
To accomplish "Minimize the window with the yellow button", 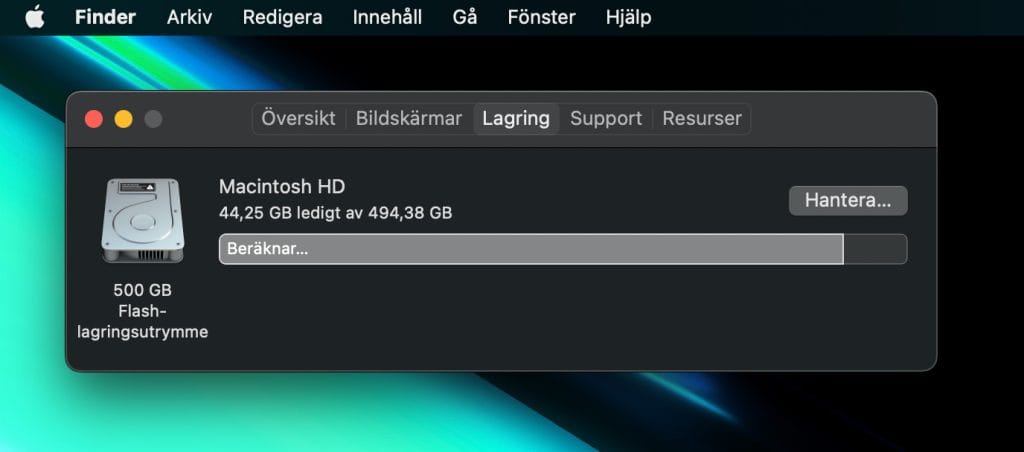I will [x=123, y=119].
